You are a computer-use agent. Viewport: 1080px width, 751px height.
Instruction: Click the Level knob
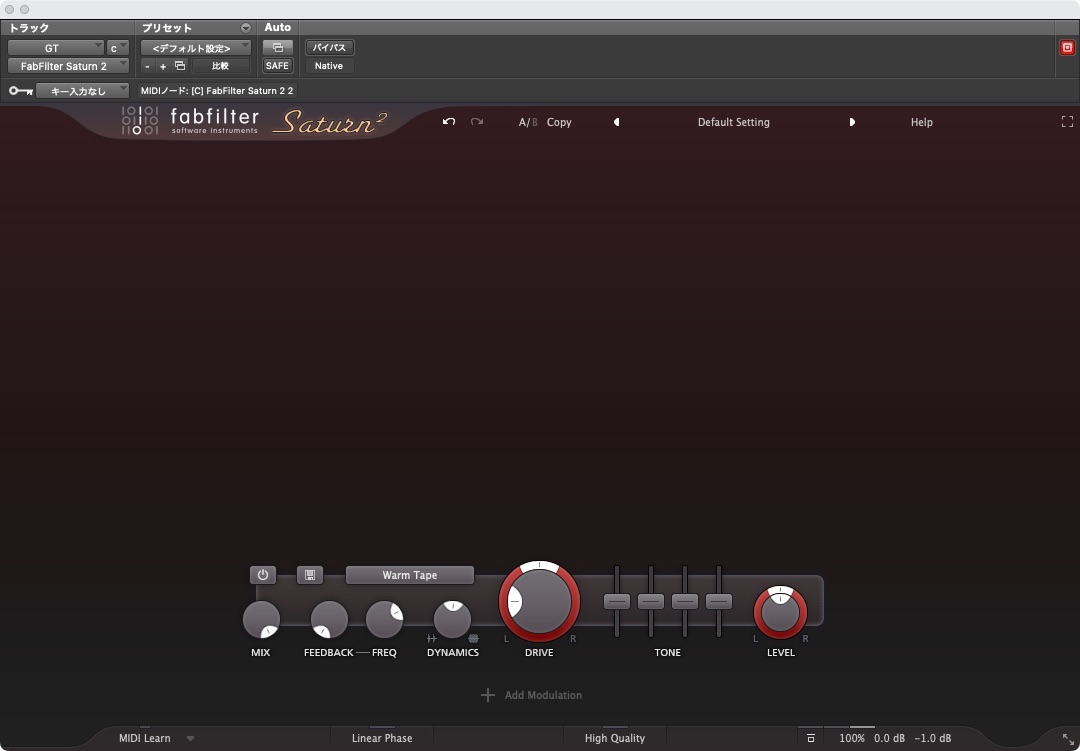pyautogui.click(x=780, y=613)
